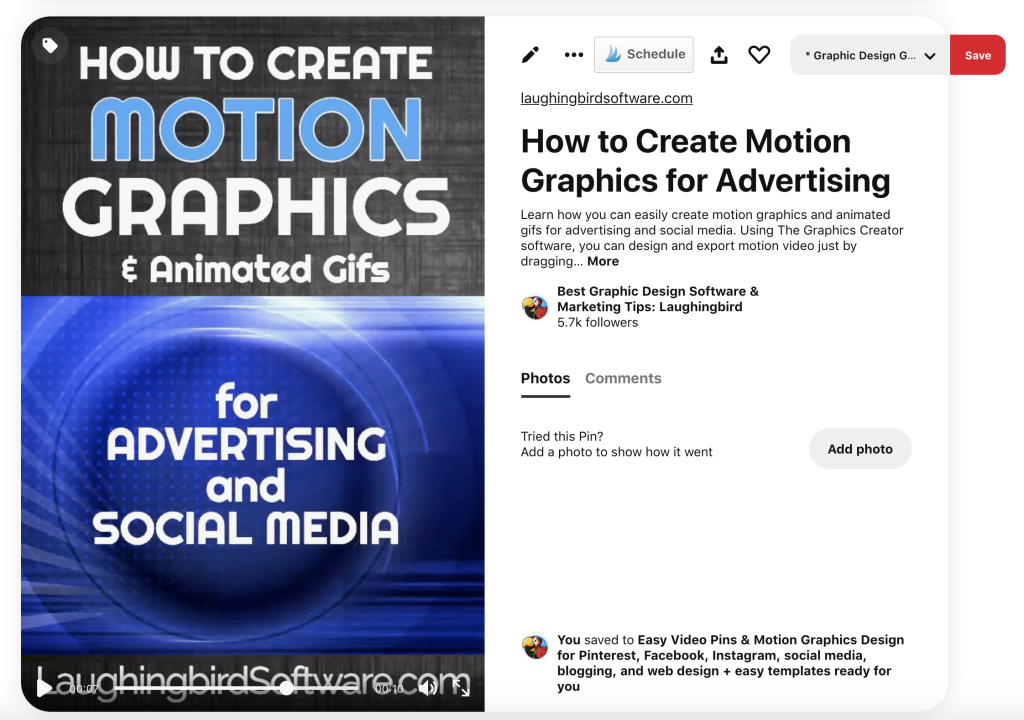The height and width of the screenshot is (720, 1024).
Task: Click the red Save button
Action: pyautogui.click(x=978, y=56)
